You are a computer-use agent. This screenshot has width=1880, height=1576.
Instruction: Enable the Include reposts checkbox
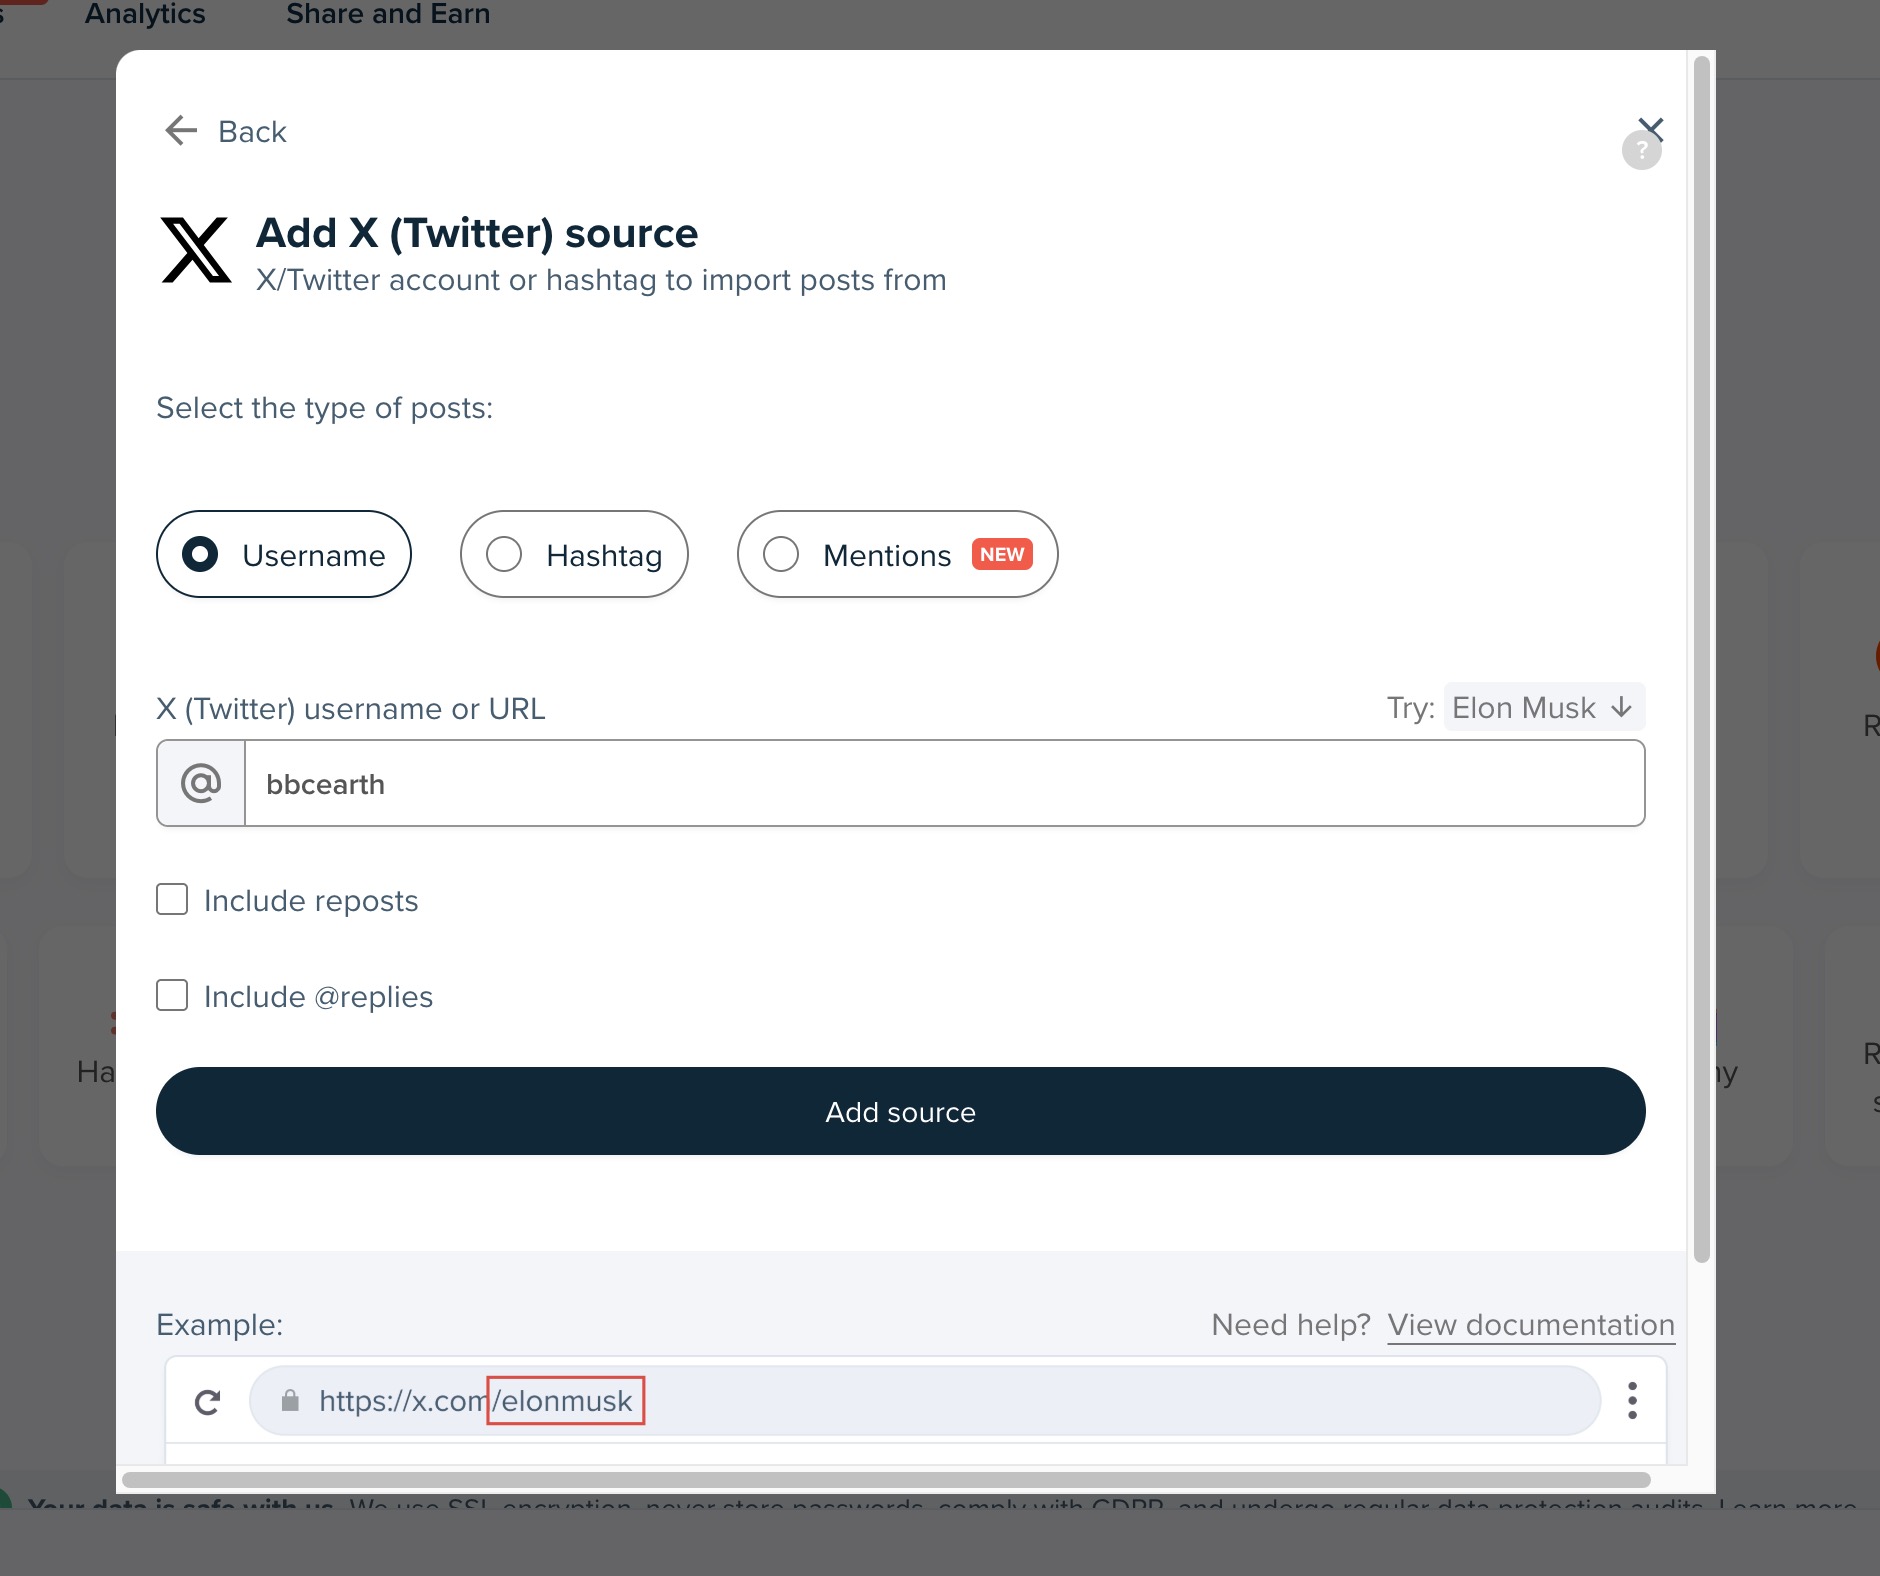(172, 899)
